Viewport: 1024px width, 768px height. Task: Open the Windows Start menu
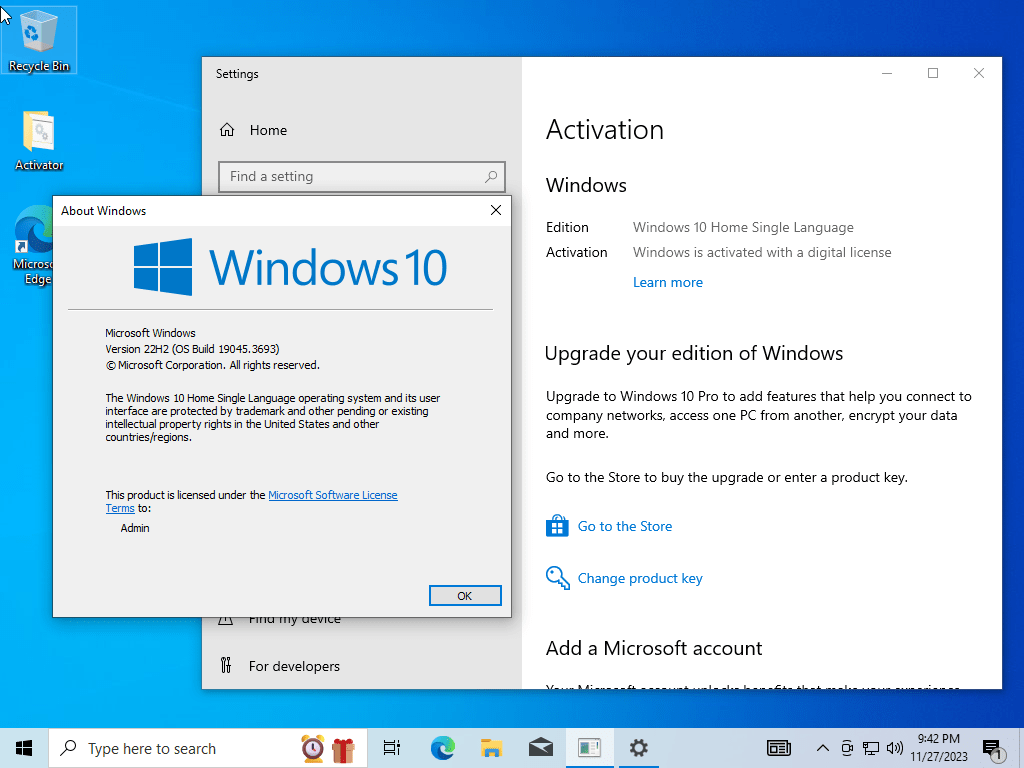click(24, 748)
